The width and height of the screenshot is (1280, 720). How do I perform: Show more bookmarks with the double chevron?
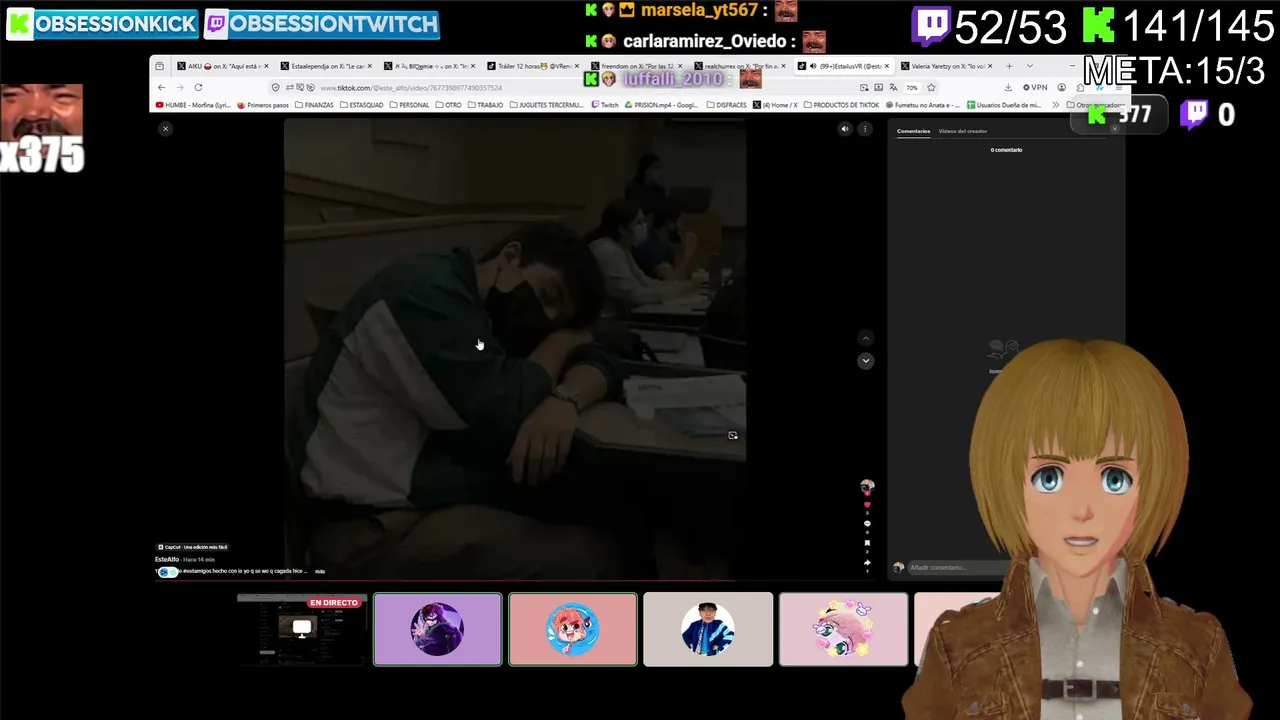click(1055, 105)
